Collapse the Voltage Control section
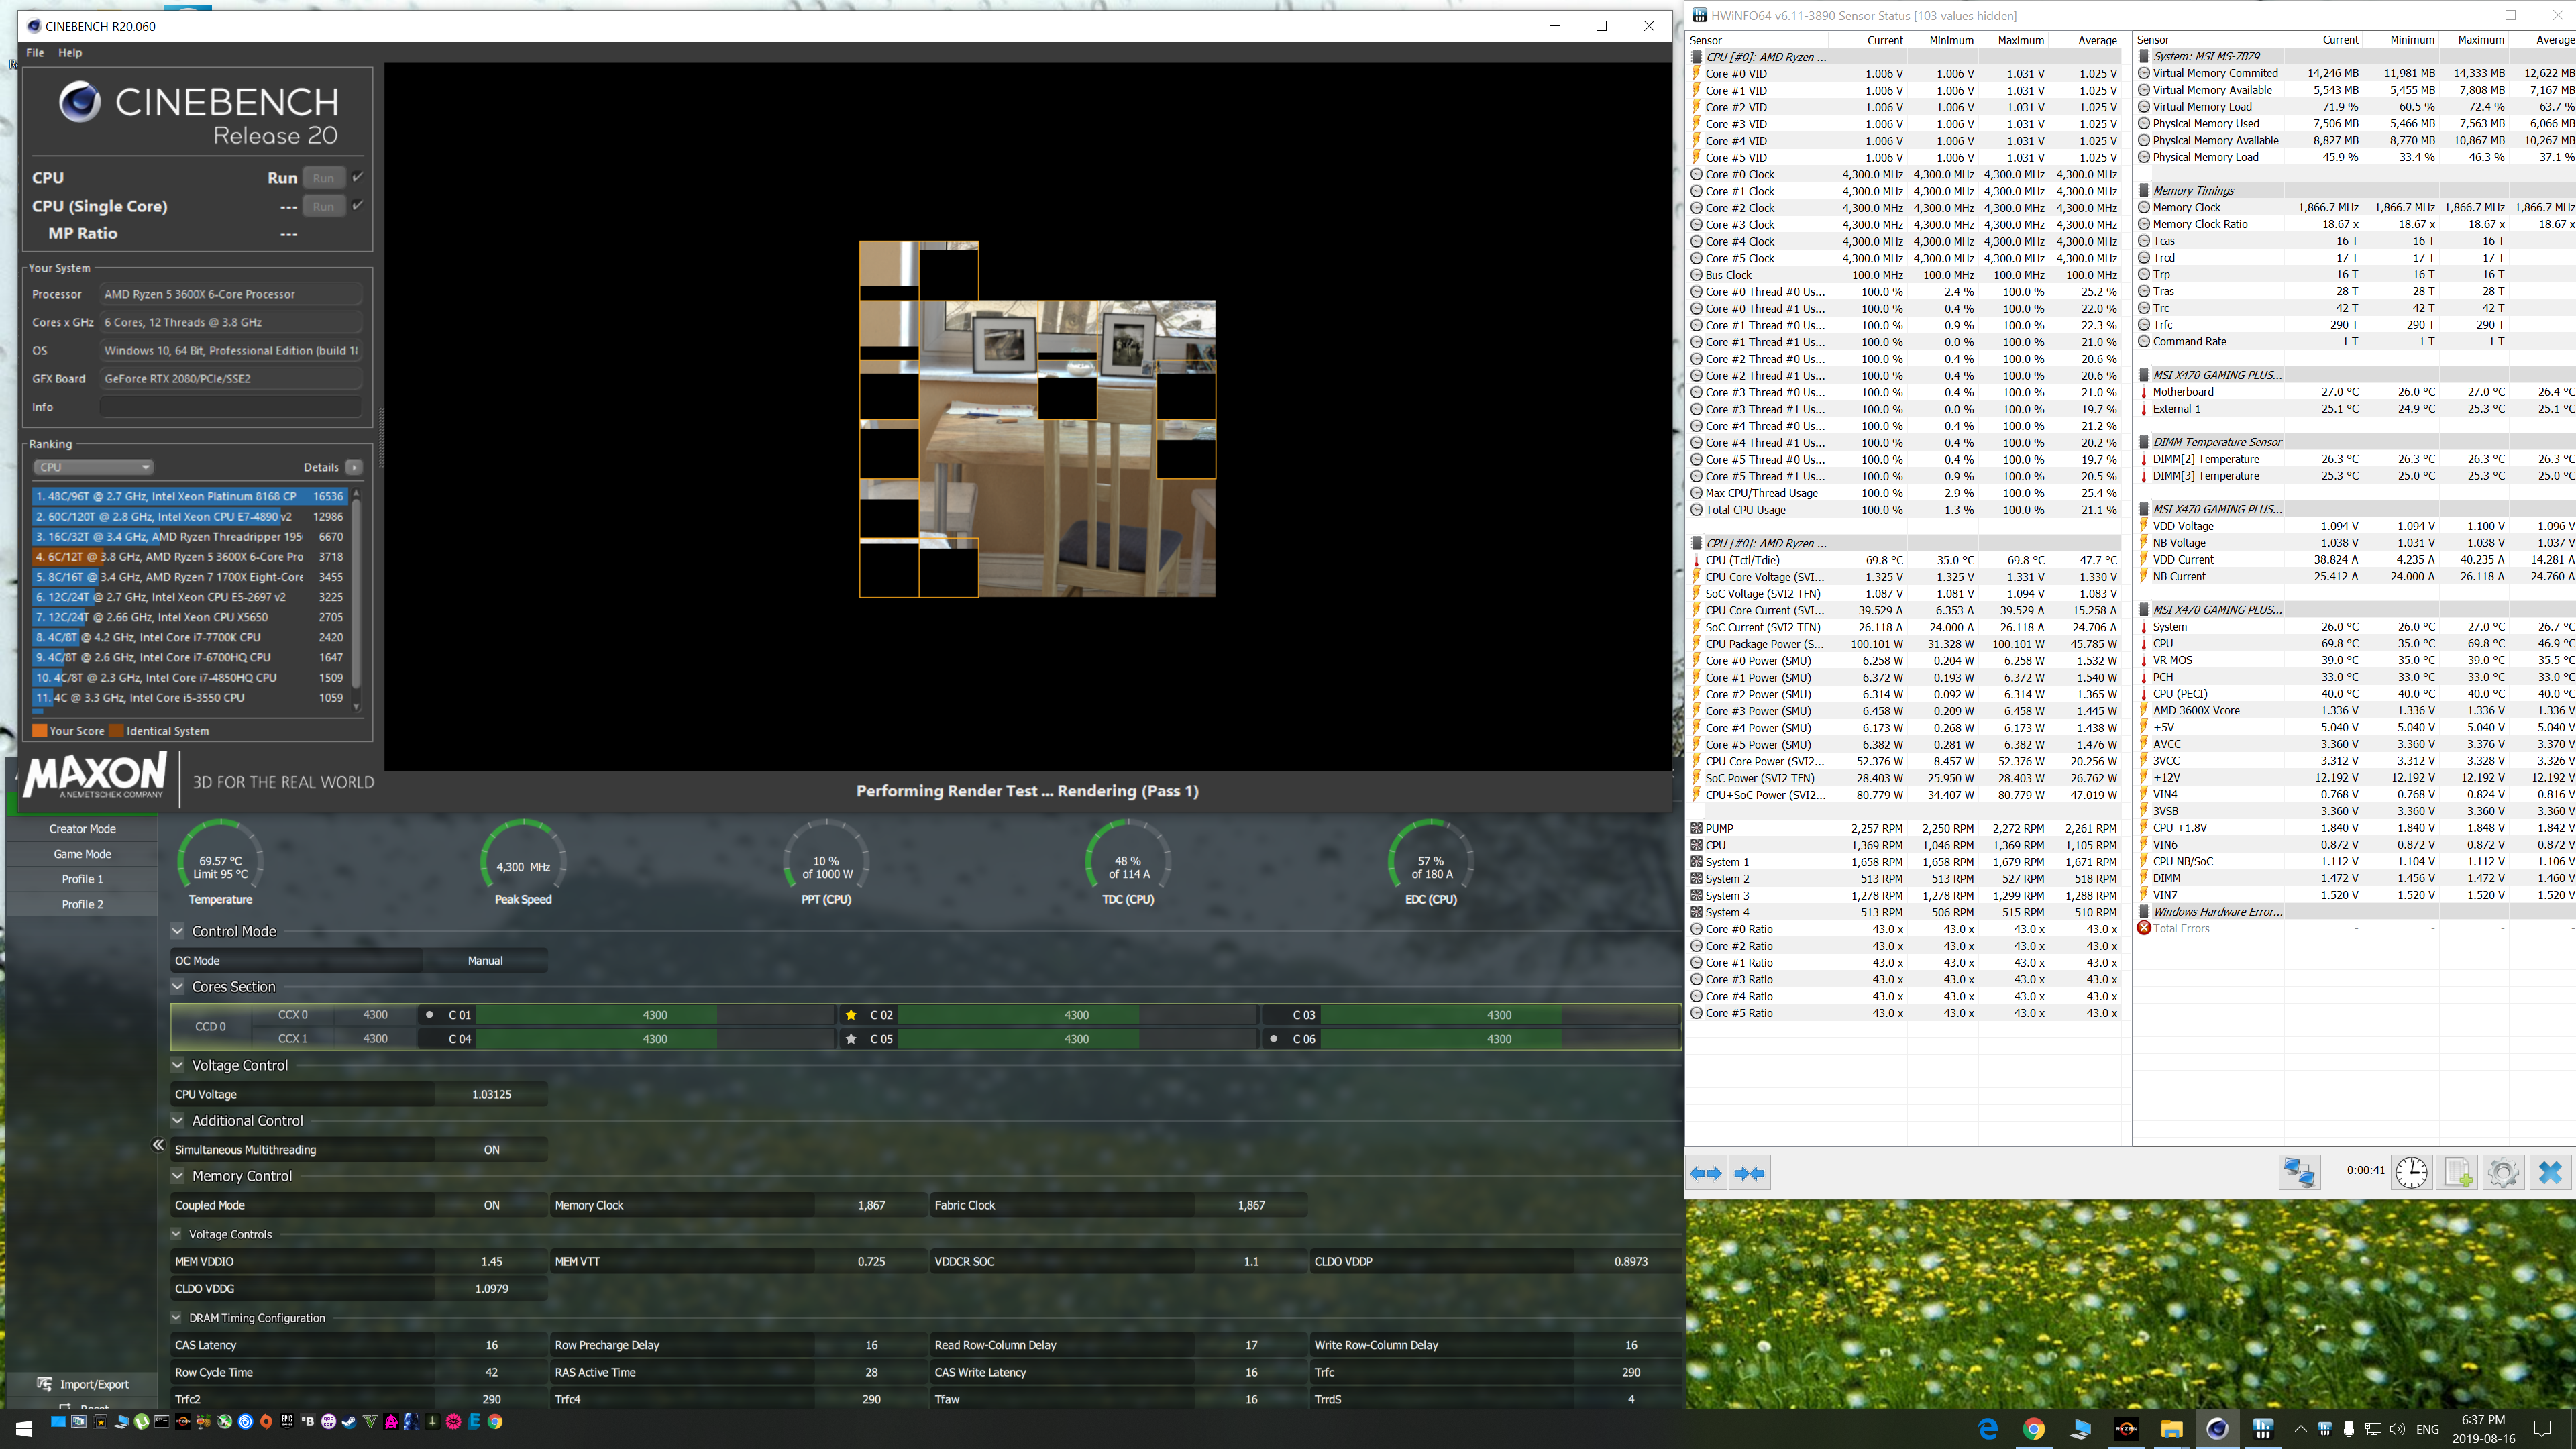This screenshot has width=2576, height=1449. [178, 1065]
